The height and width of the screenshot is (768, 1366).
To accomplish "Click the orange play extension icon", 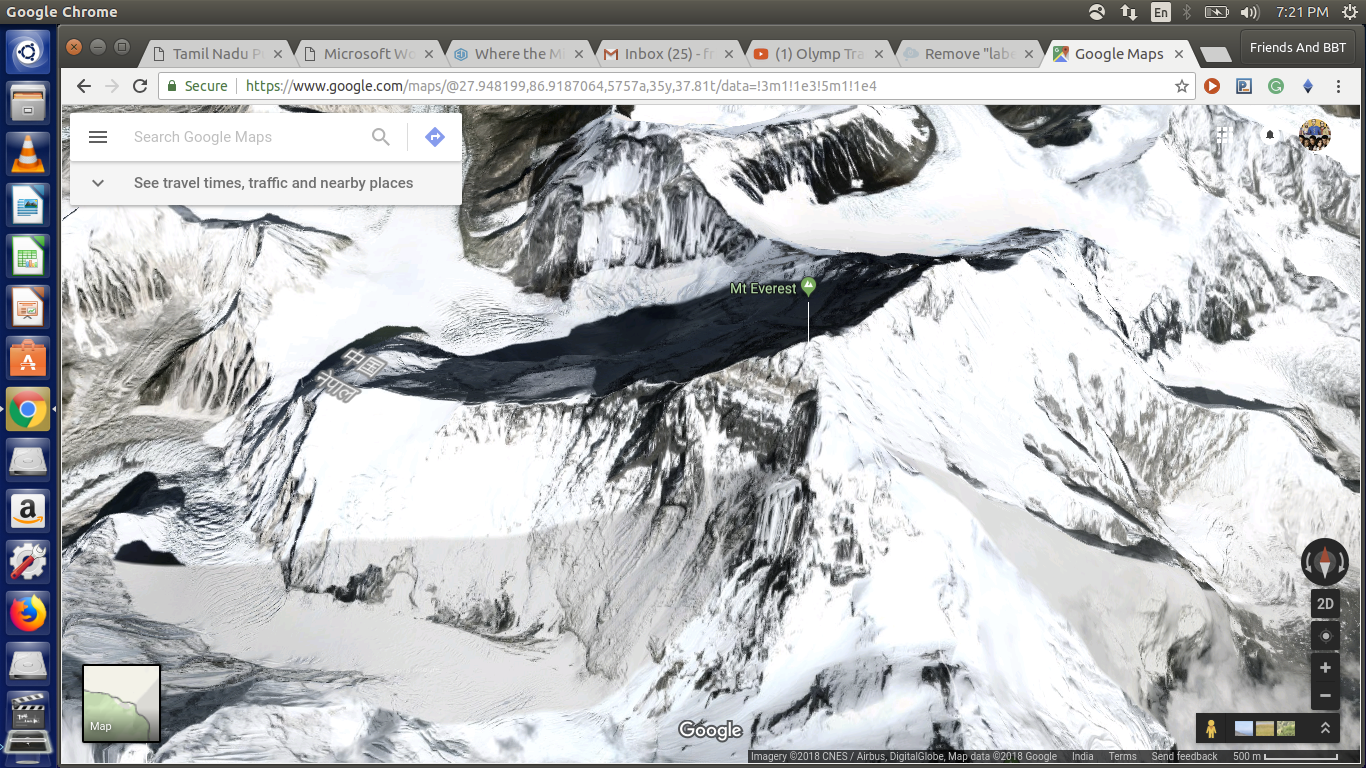I will coord(1212,86).
